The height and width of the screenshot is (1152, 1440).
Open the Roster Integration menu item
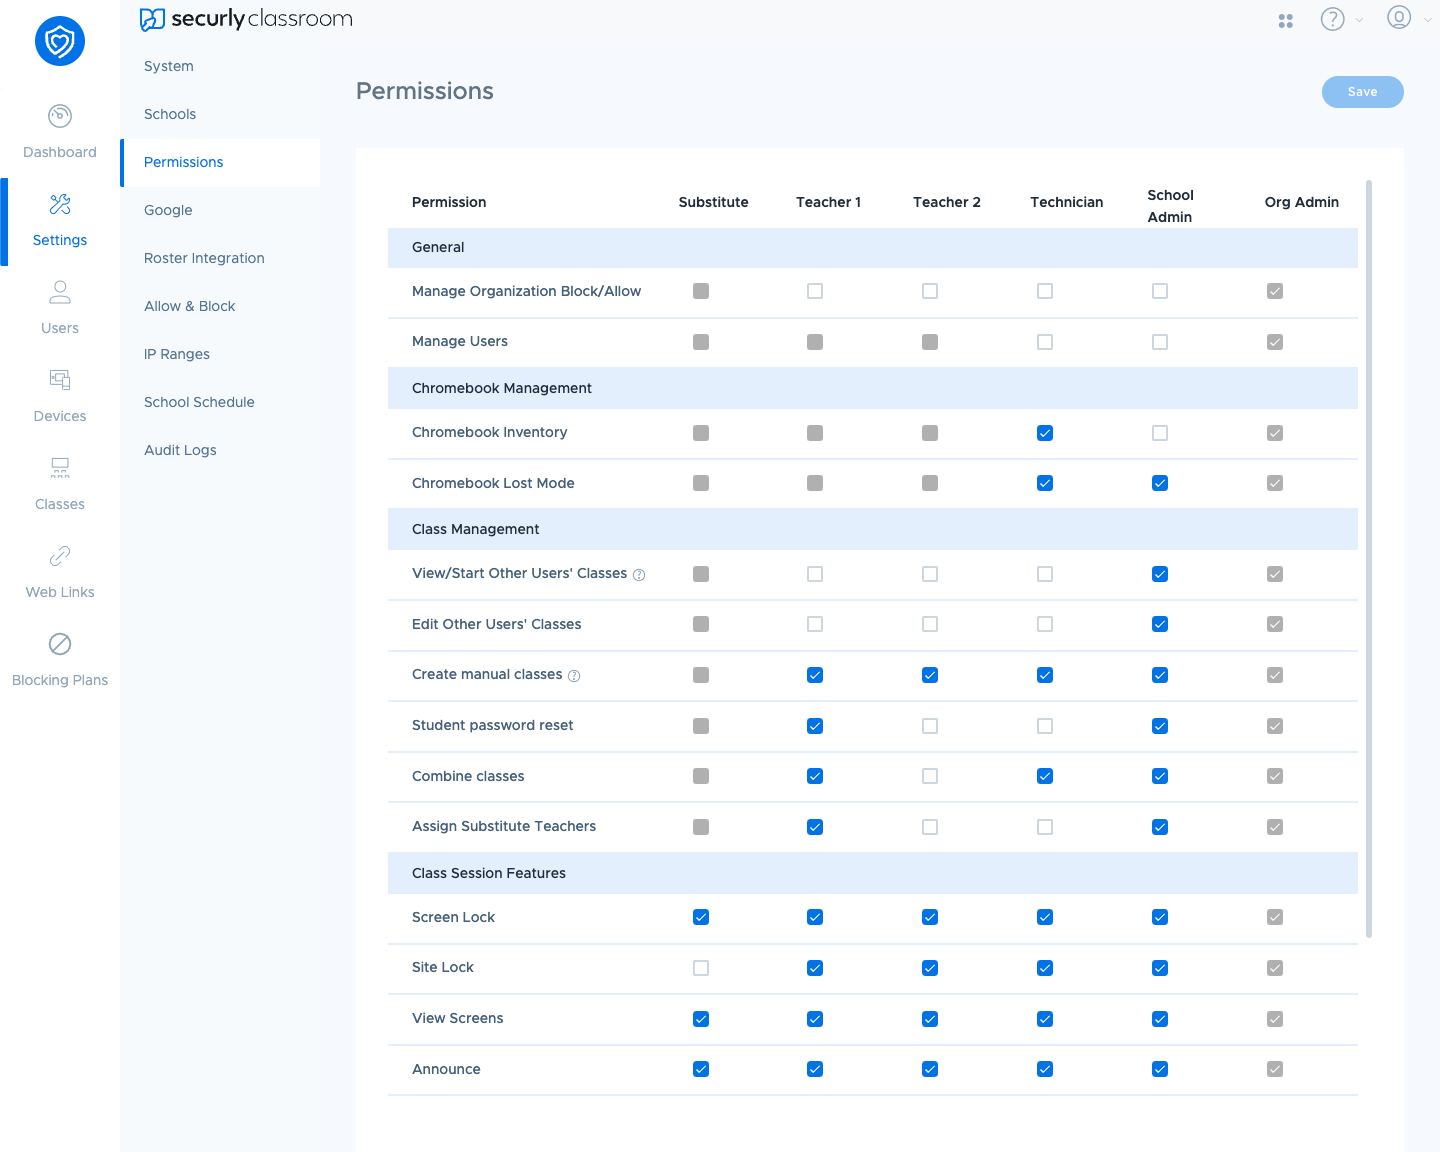pyautogui.click(x=220, y=258)
